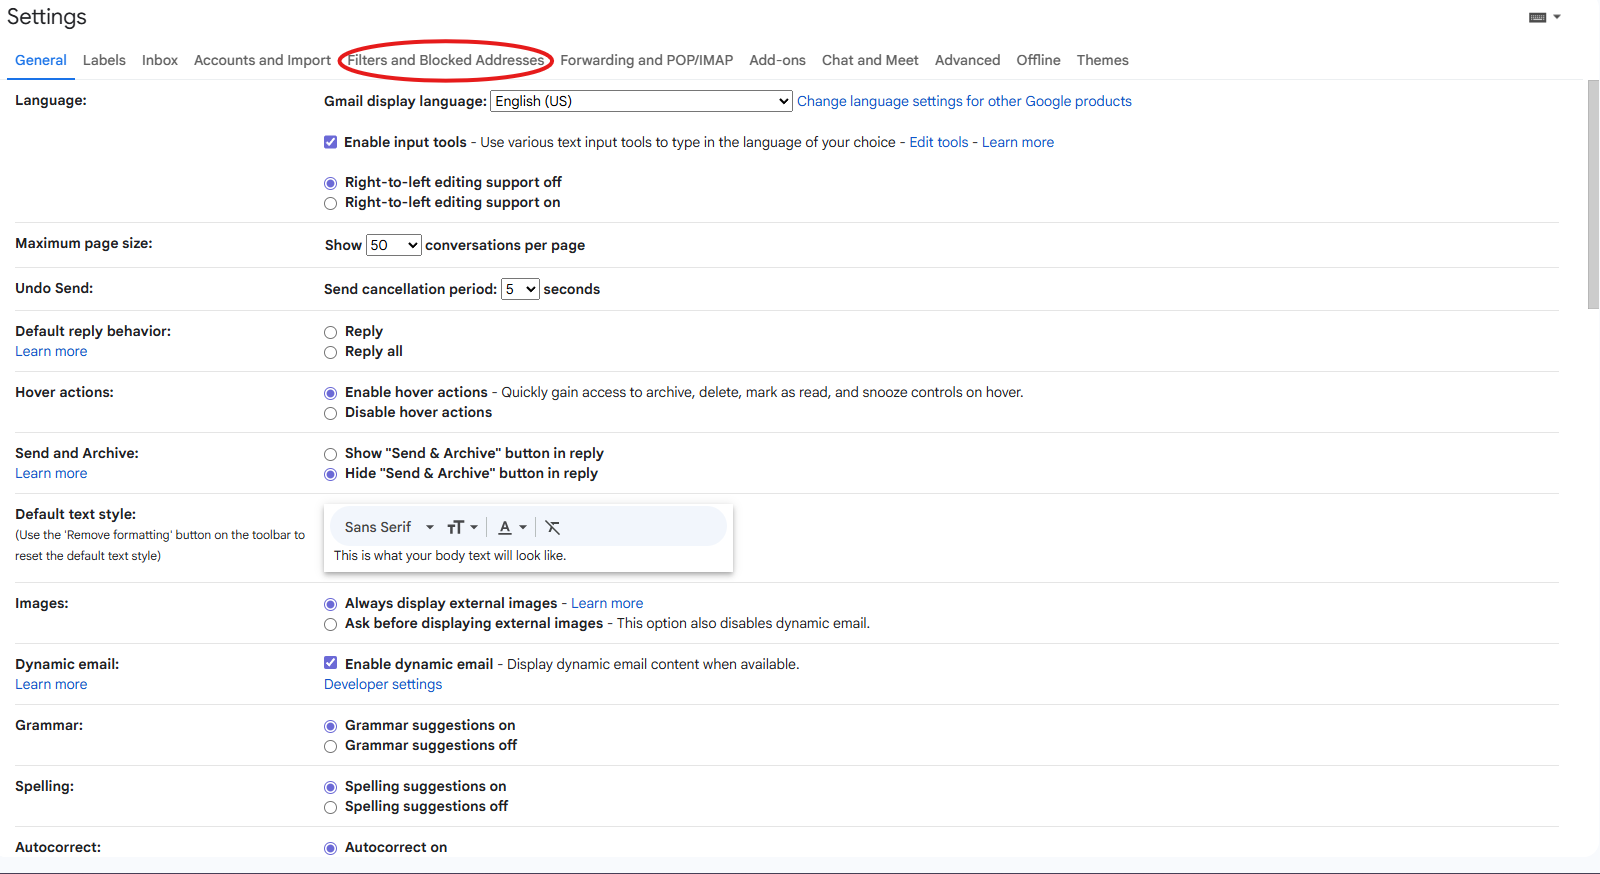
Task: Select Enable hover actions
Action: [330, 393]
